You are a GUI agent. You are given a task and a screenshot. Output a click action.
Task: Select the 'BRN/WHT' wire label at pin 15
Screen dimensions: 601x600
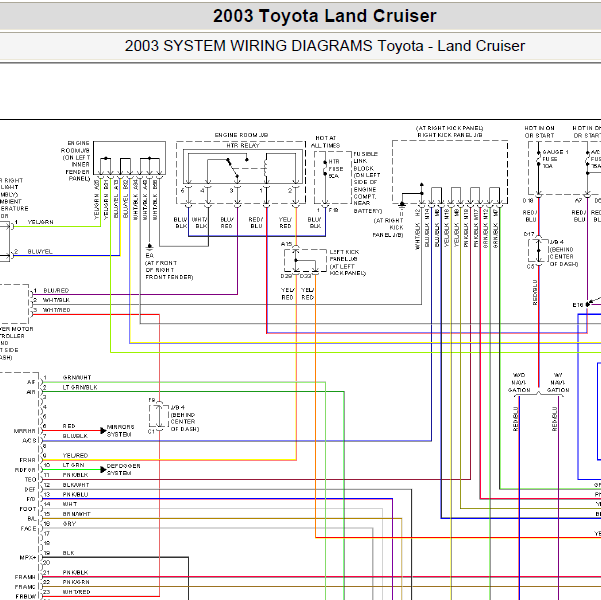coord(77,514)
